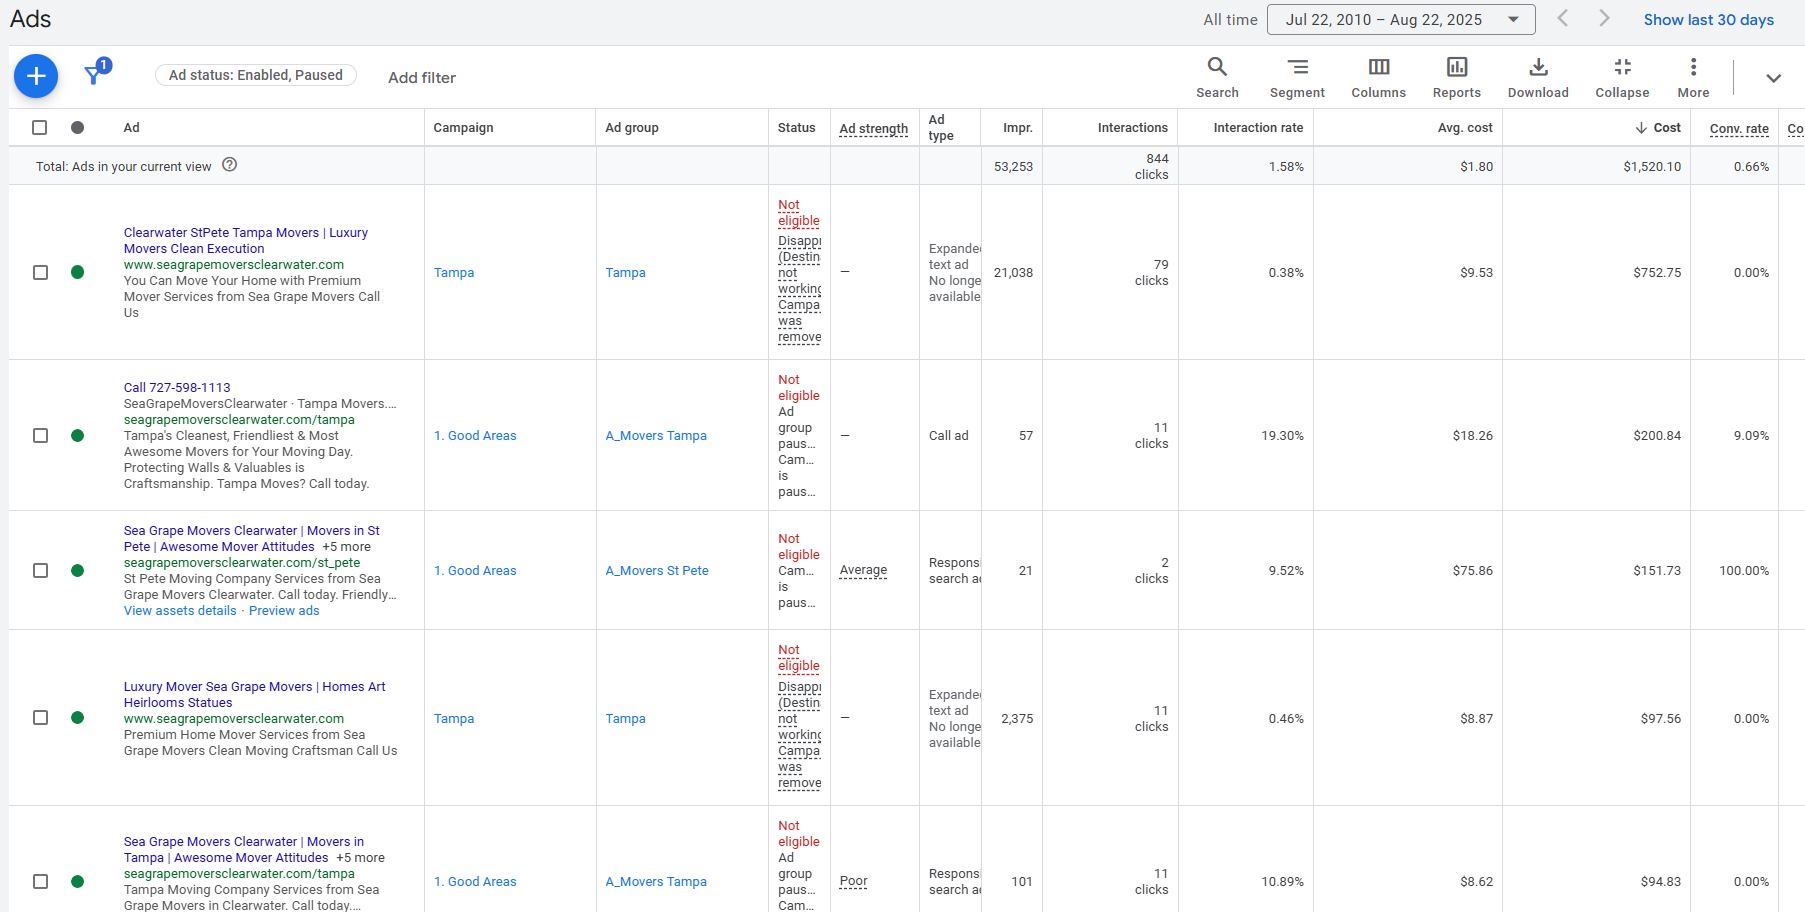Select the Clearwater StPete Tampa Movers ad checkbox
This screenshot has width=1805, height=912.
click(40, 272)
